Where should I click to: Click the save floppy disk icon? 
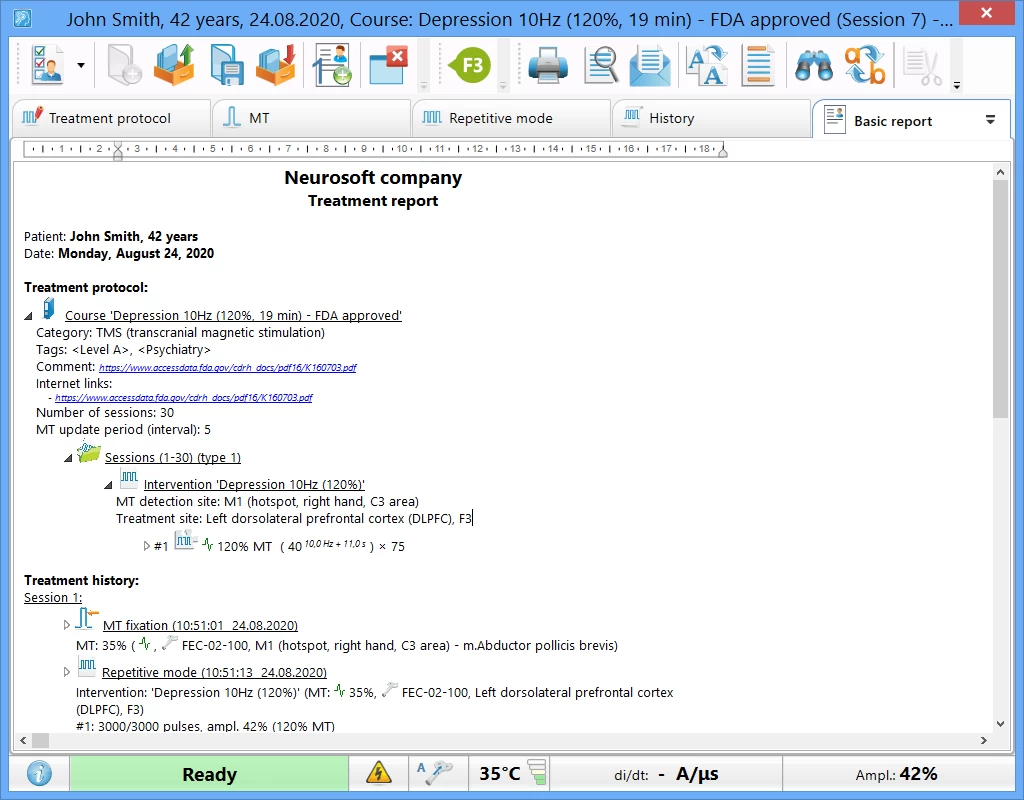228,66
